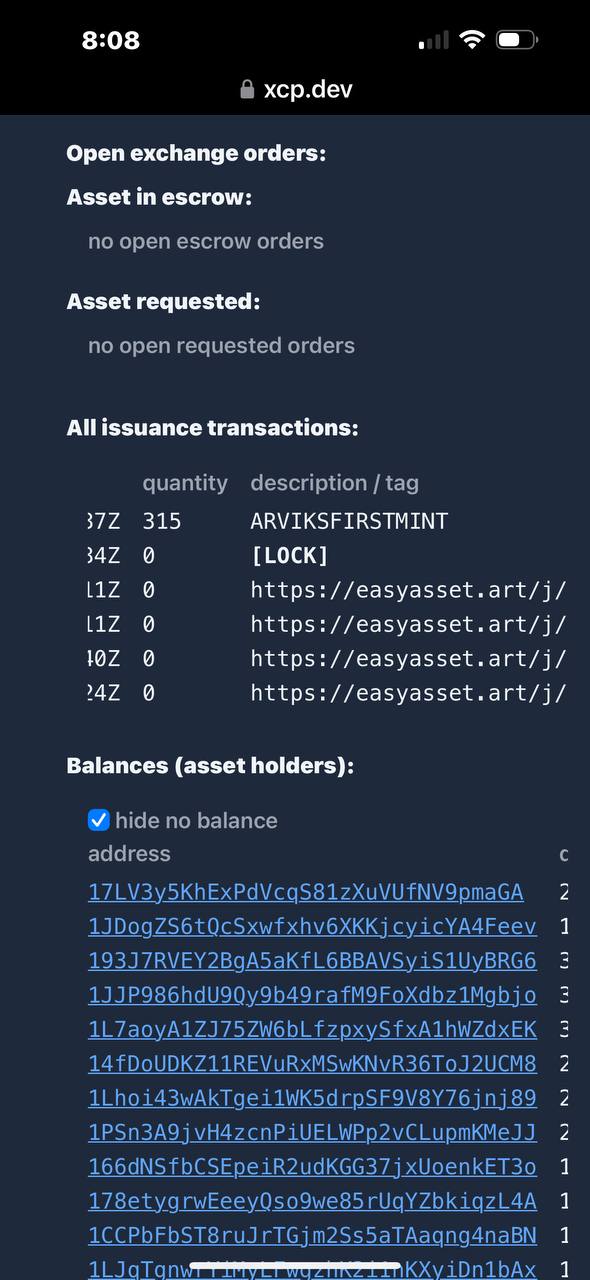Open address link starting with 178etygrwEeeyQso9
The height and width of the screenshot is (1280, 590).
pos(312,1202)
